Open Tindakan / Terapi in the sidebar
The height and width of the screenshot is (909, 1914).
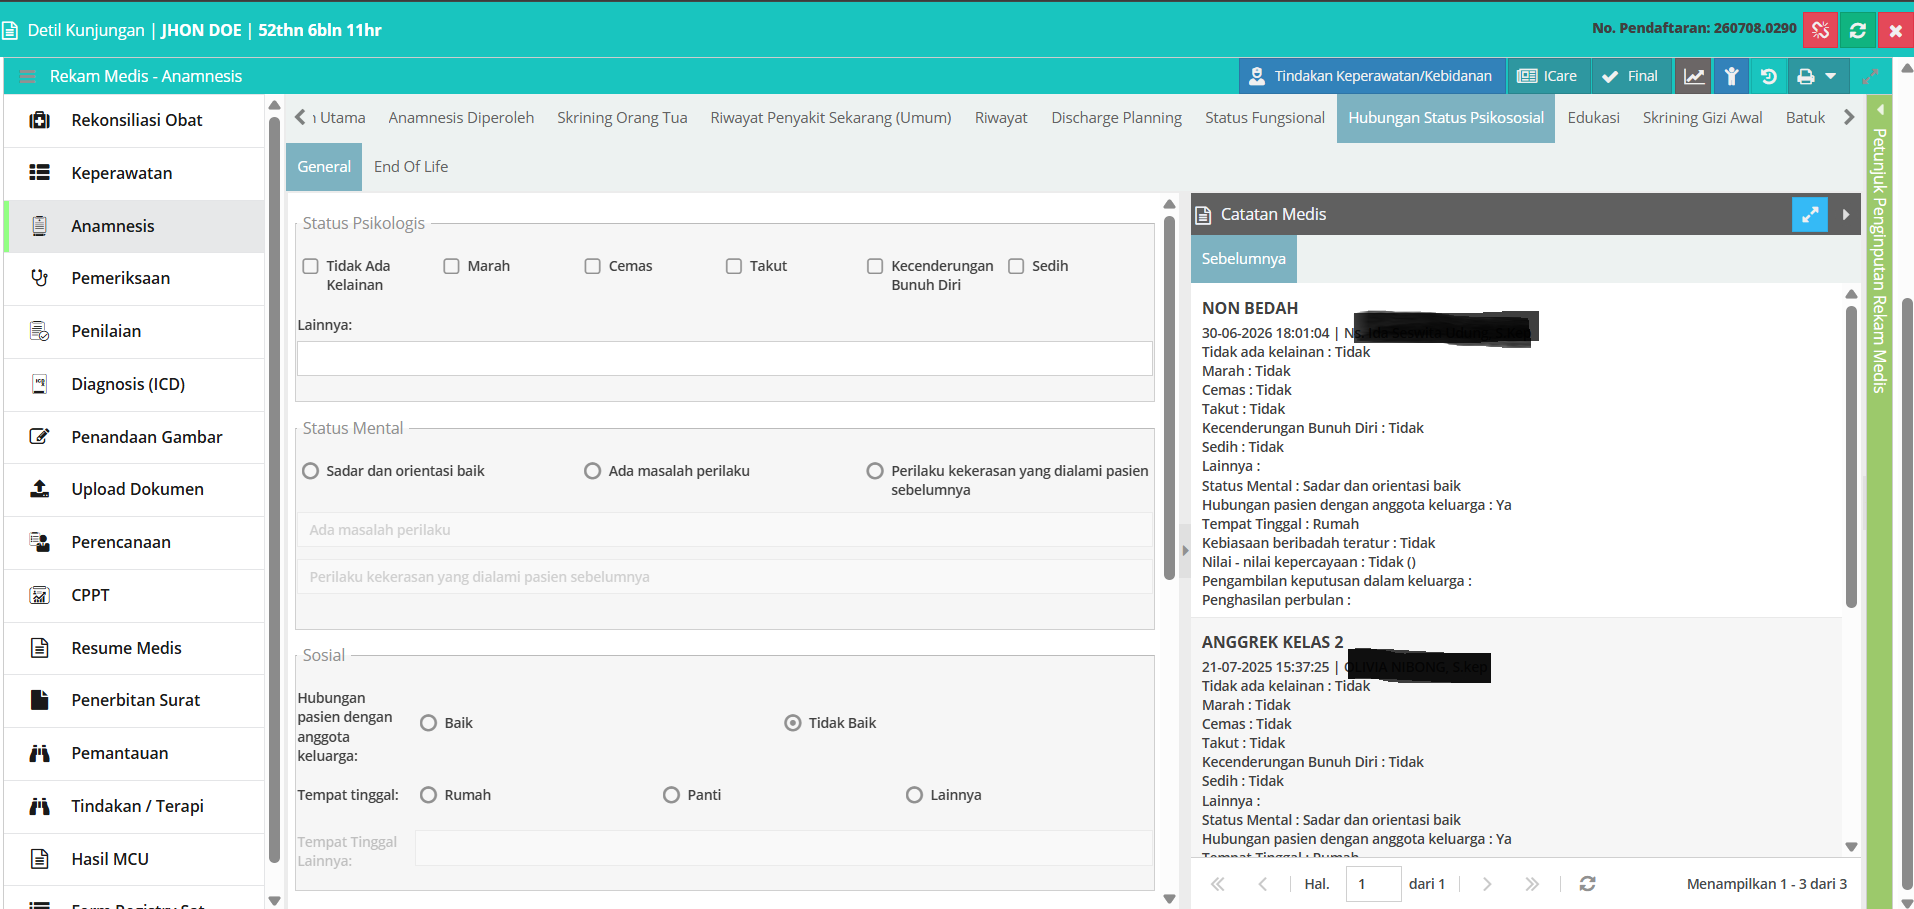[135, 806]
